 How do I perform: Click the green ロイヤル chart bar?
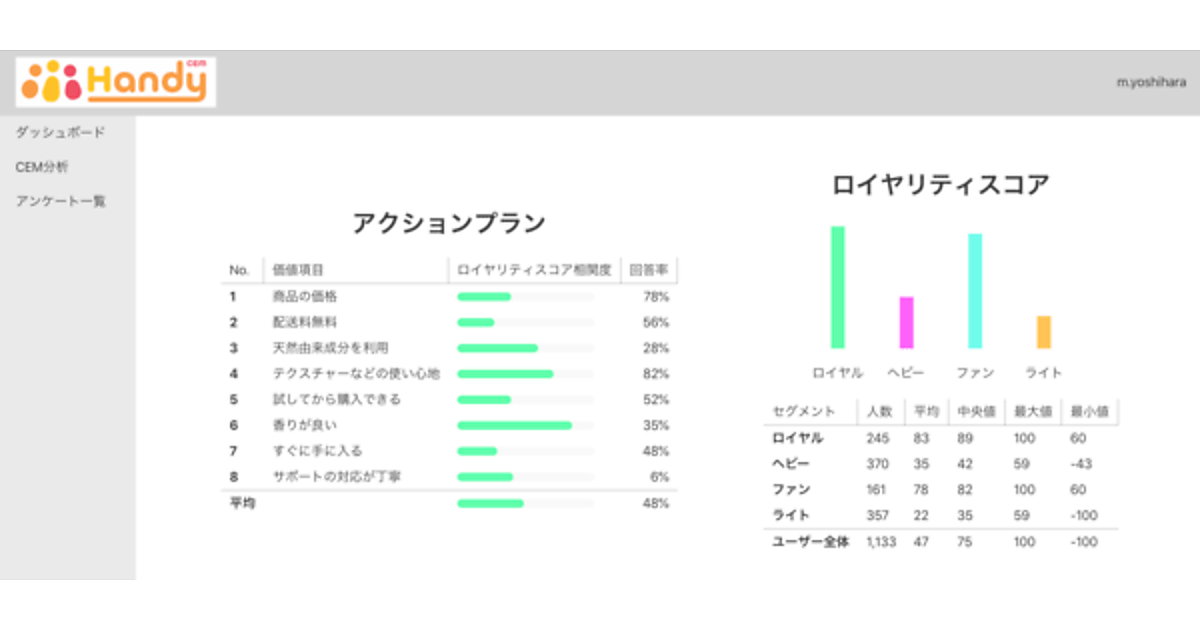pos(838,287)
